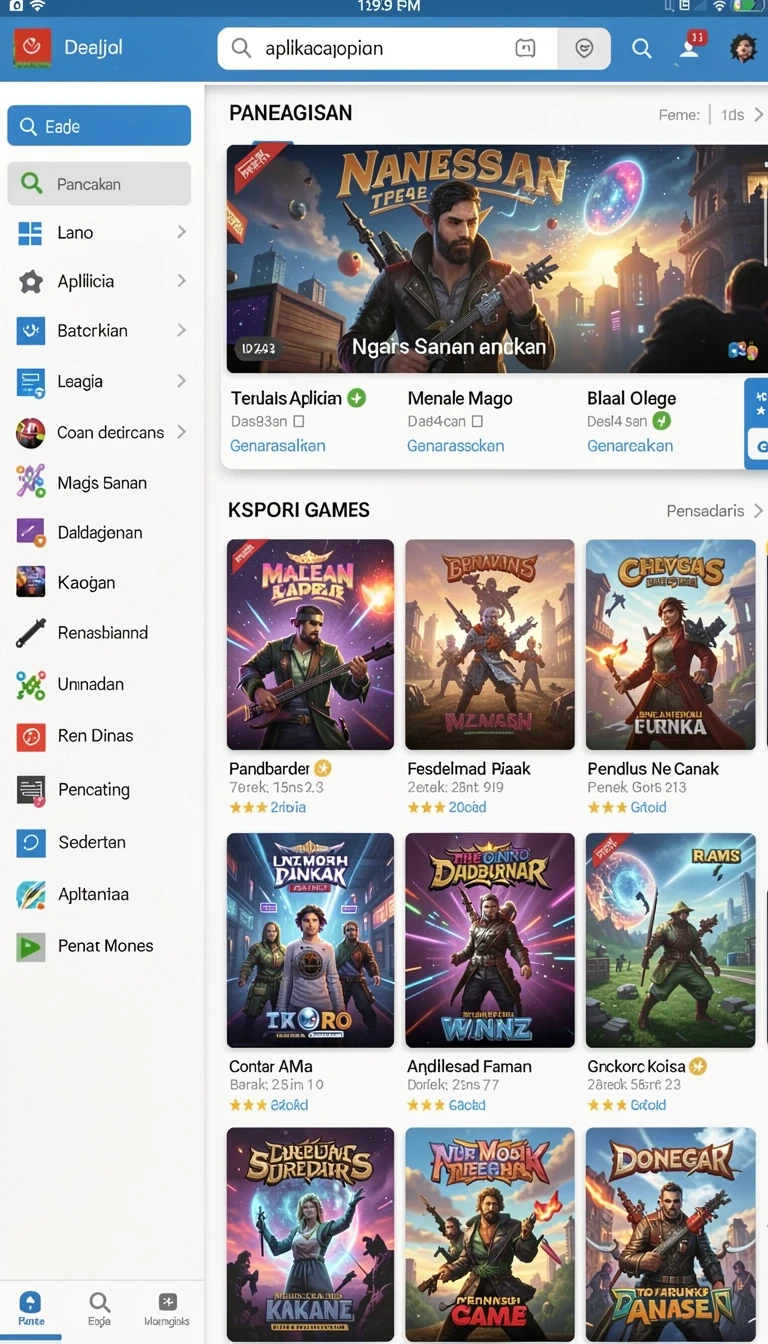Click the blue Eade search button
Viewport: 768px width, 1344px height.
point(99,126)
